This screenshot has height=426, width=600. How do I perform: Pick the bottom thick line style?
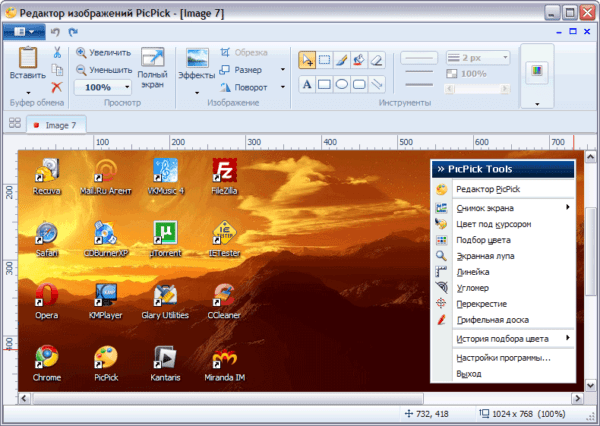[419, 85]
